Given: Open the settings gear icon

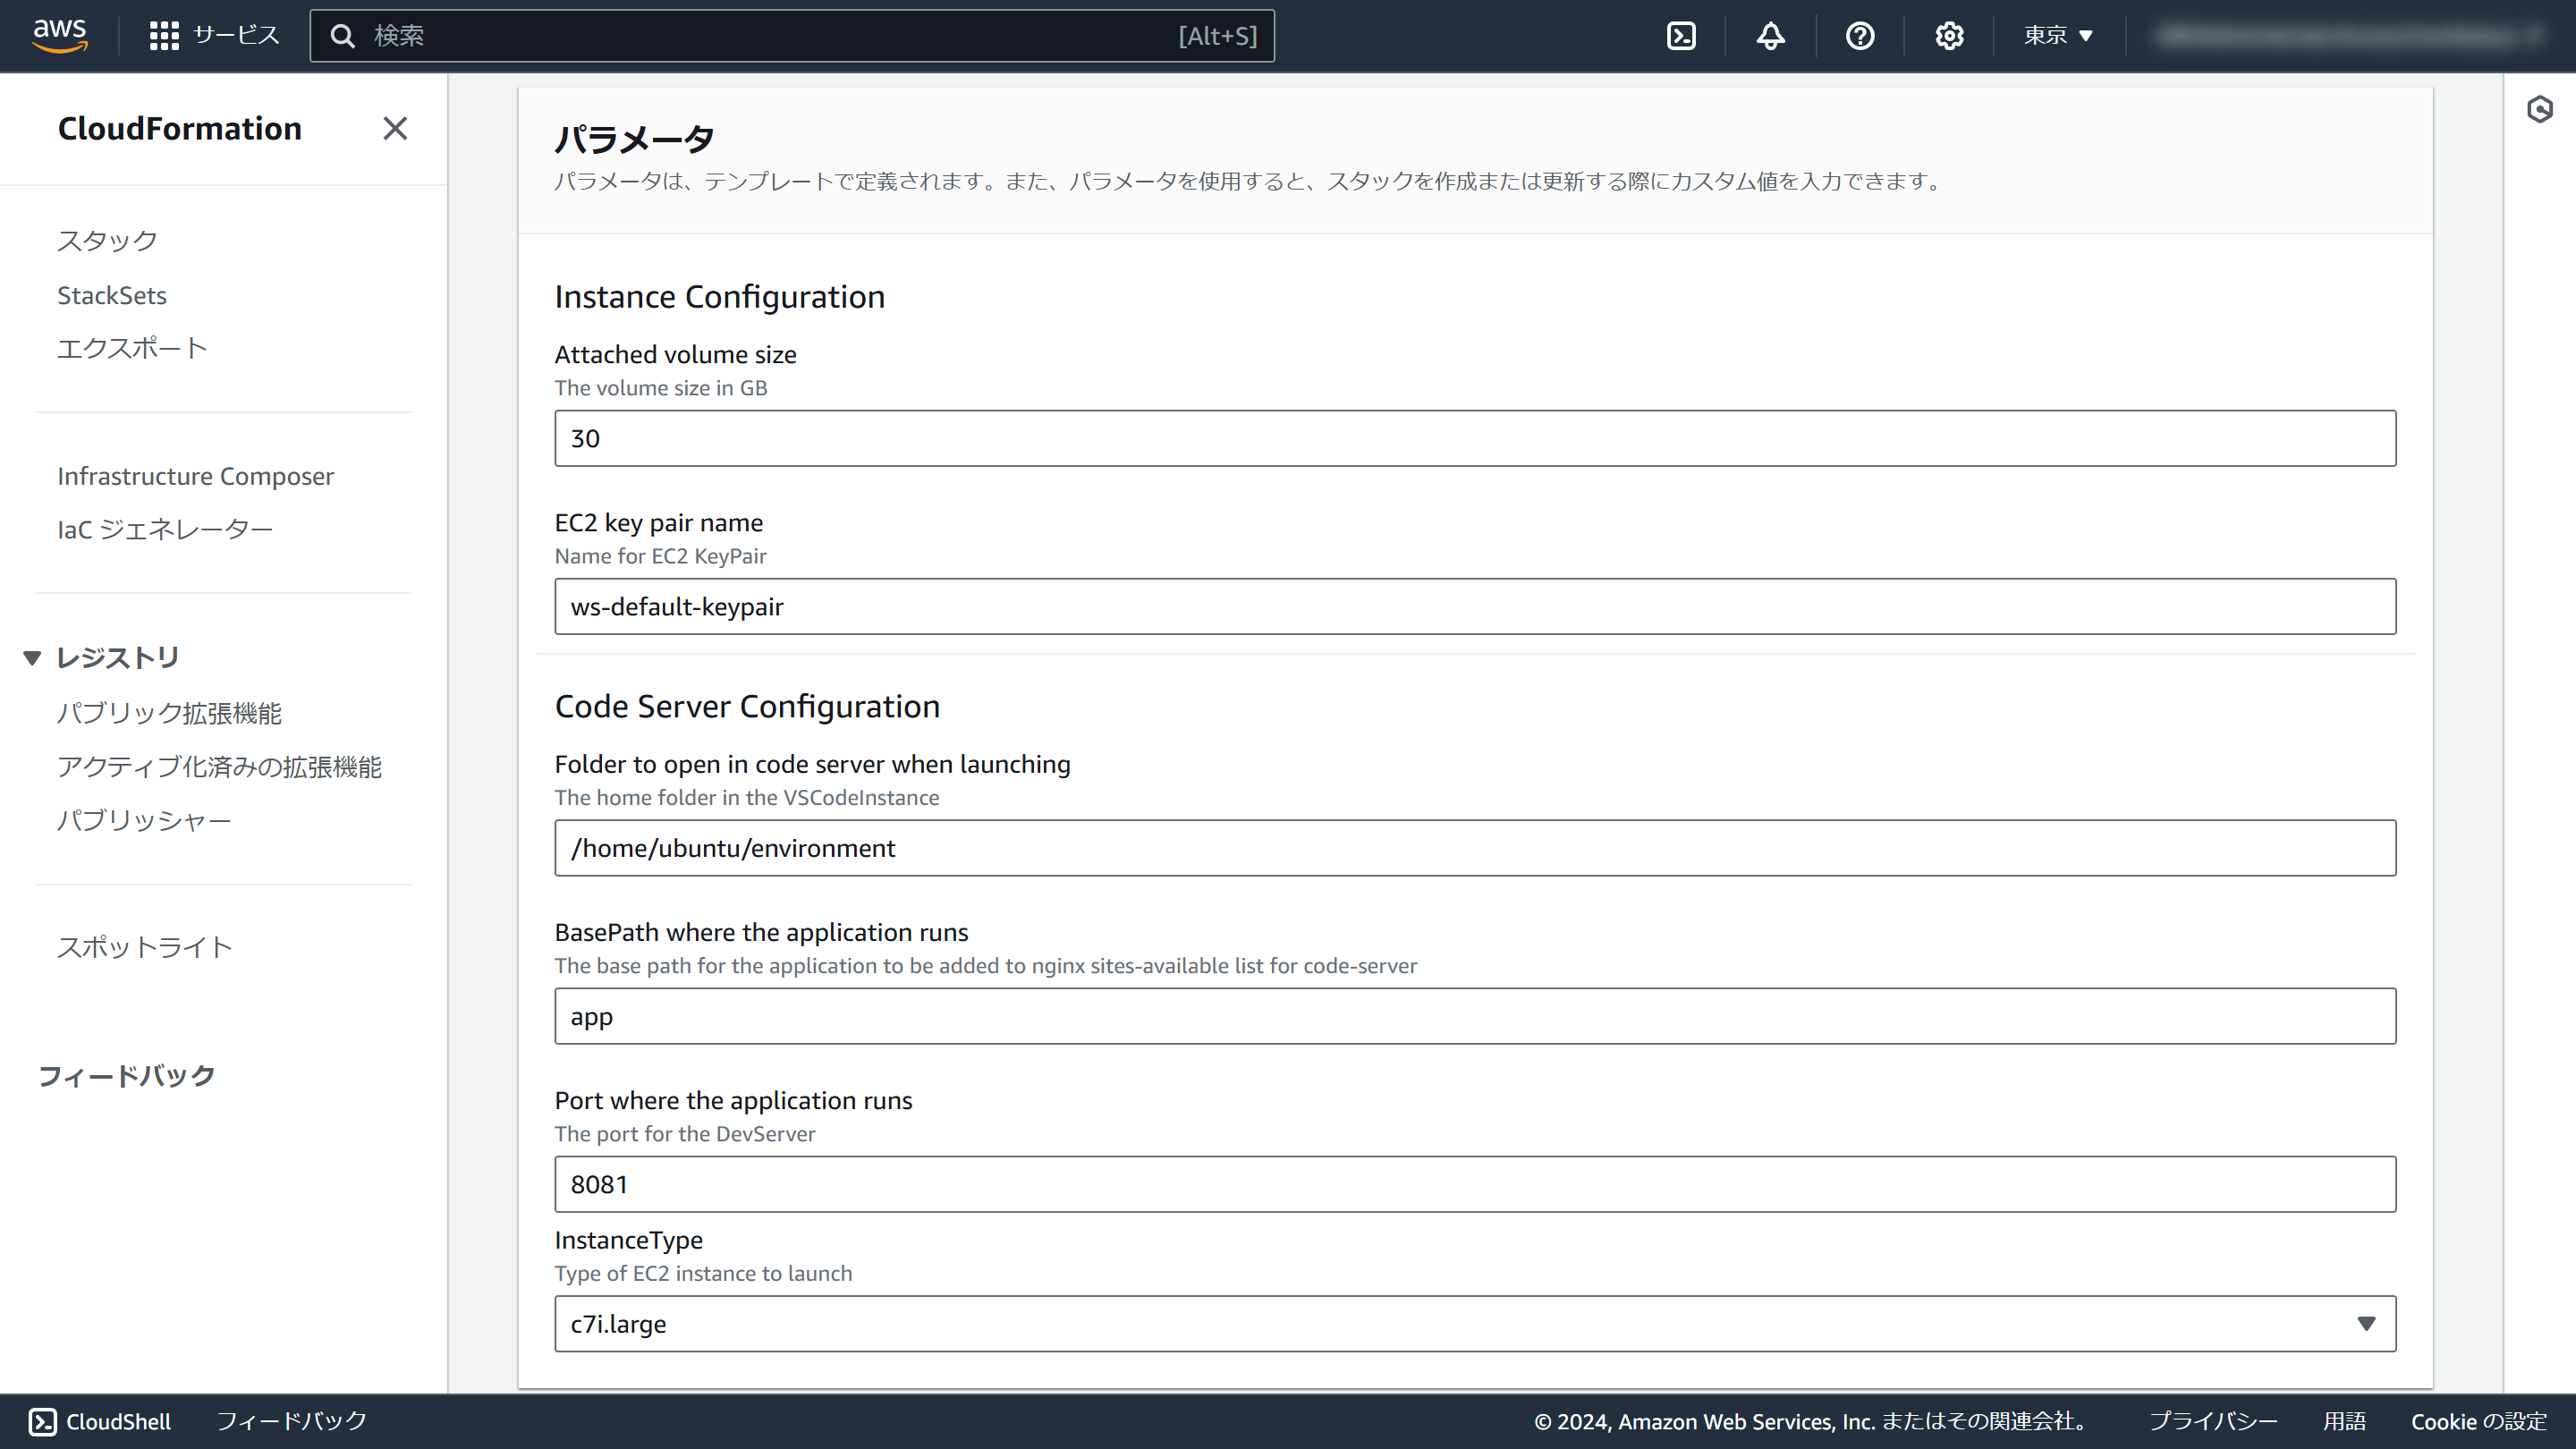Looking at the screenshot, I should click(x=1948, y=36).
